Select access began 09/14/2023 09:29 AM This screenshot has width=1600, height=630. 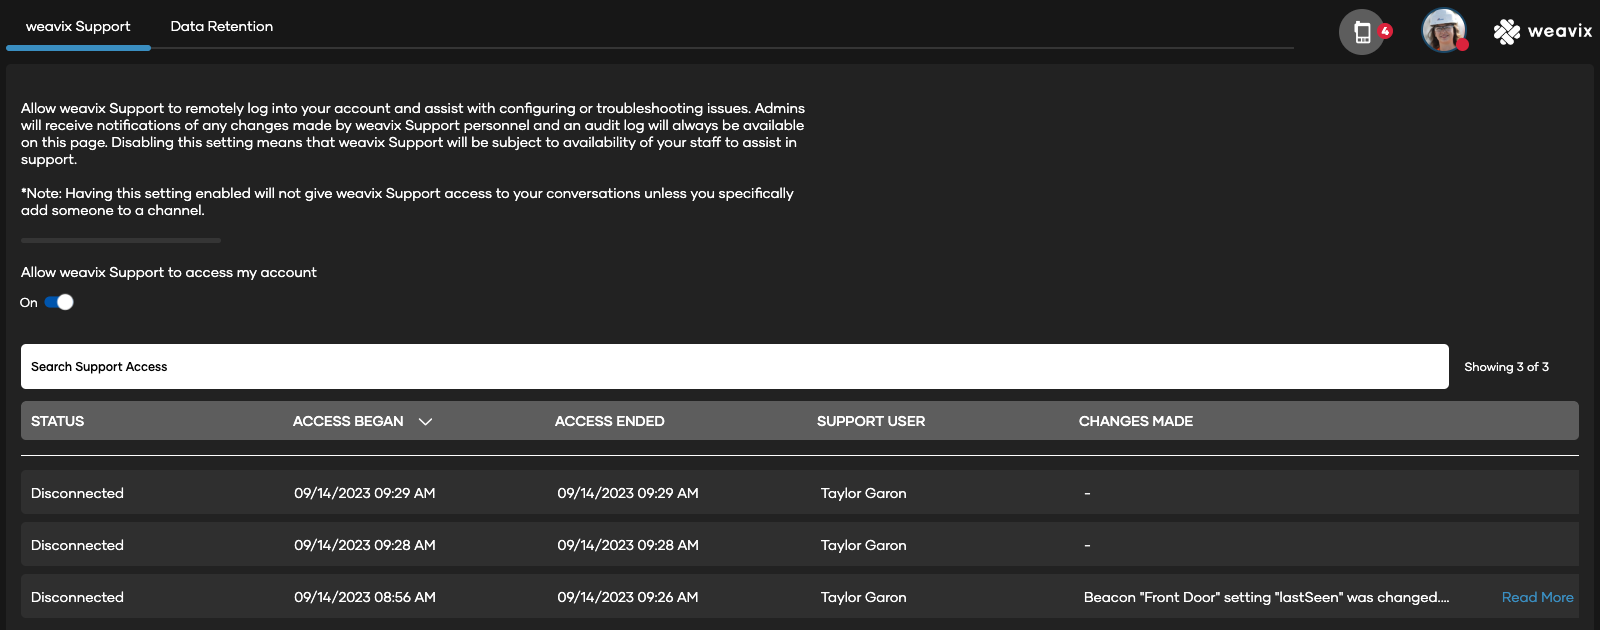[x=365, y=493]
